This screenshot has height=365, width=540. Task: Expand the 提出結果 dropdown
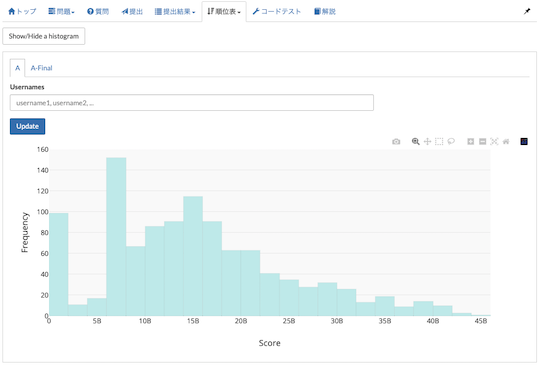coord(175,11)
